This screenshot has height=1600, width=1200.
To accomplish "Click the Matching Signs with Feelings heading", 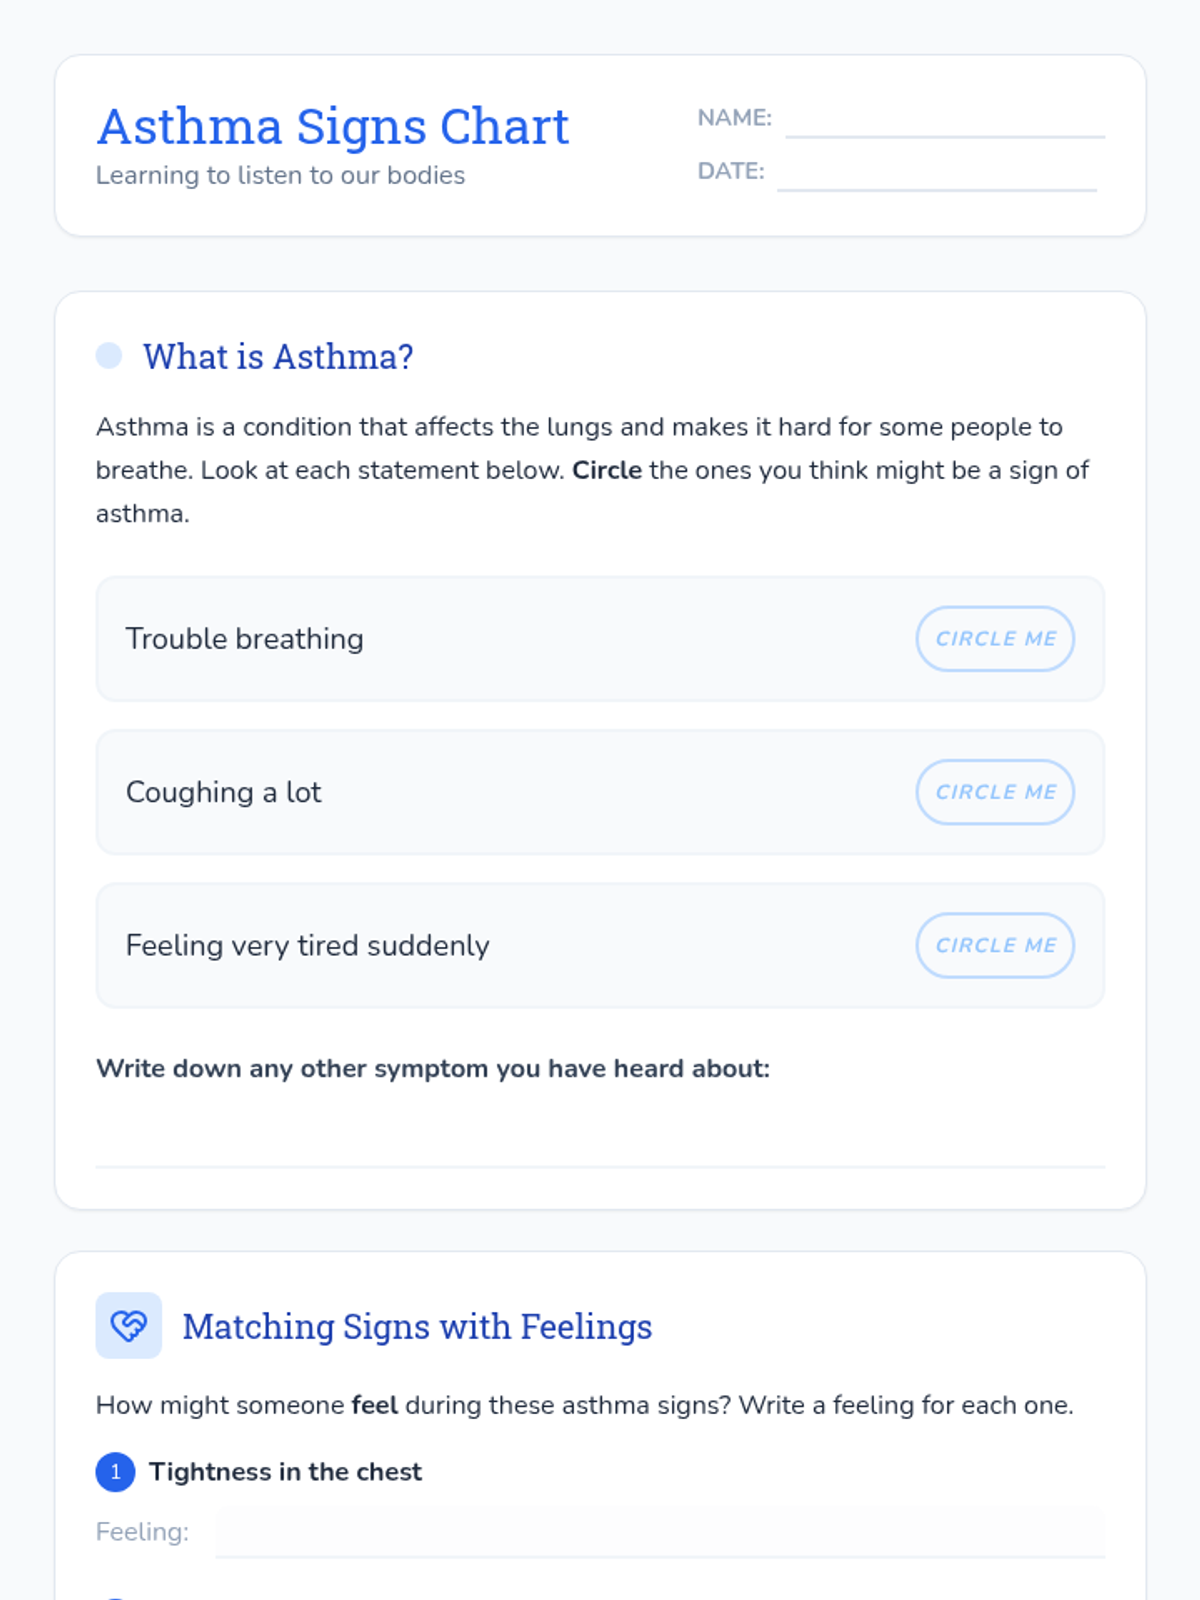I will (417, 1327).
